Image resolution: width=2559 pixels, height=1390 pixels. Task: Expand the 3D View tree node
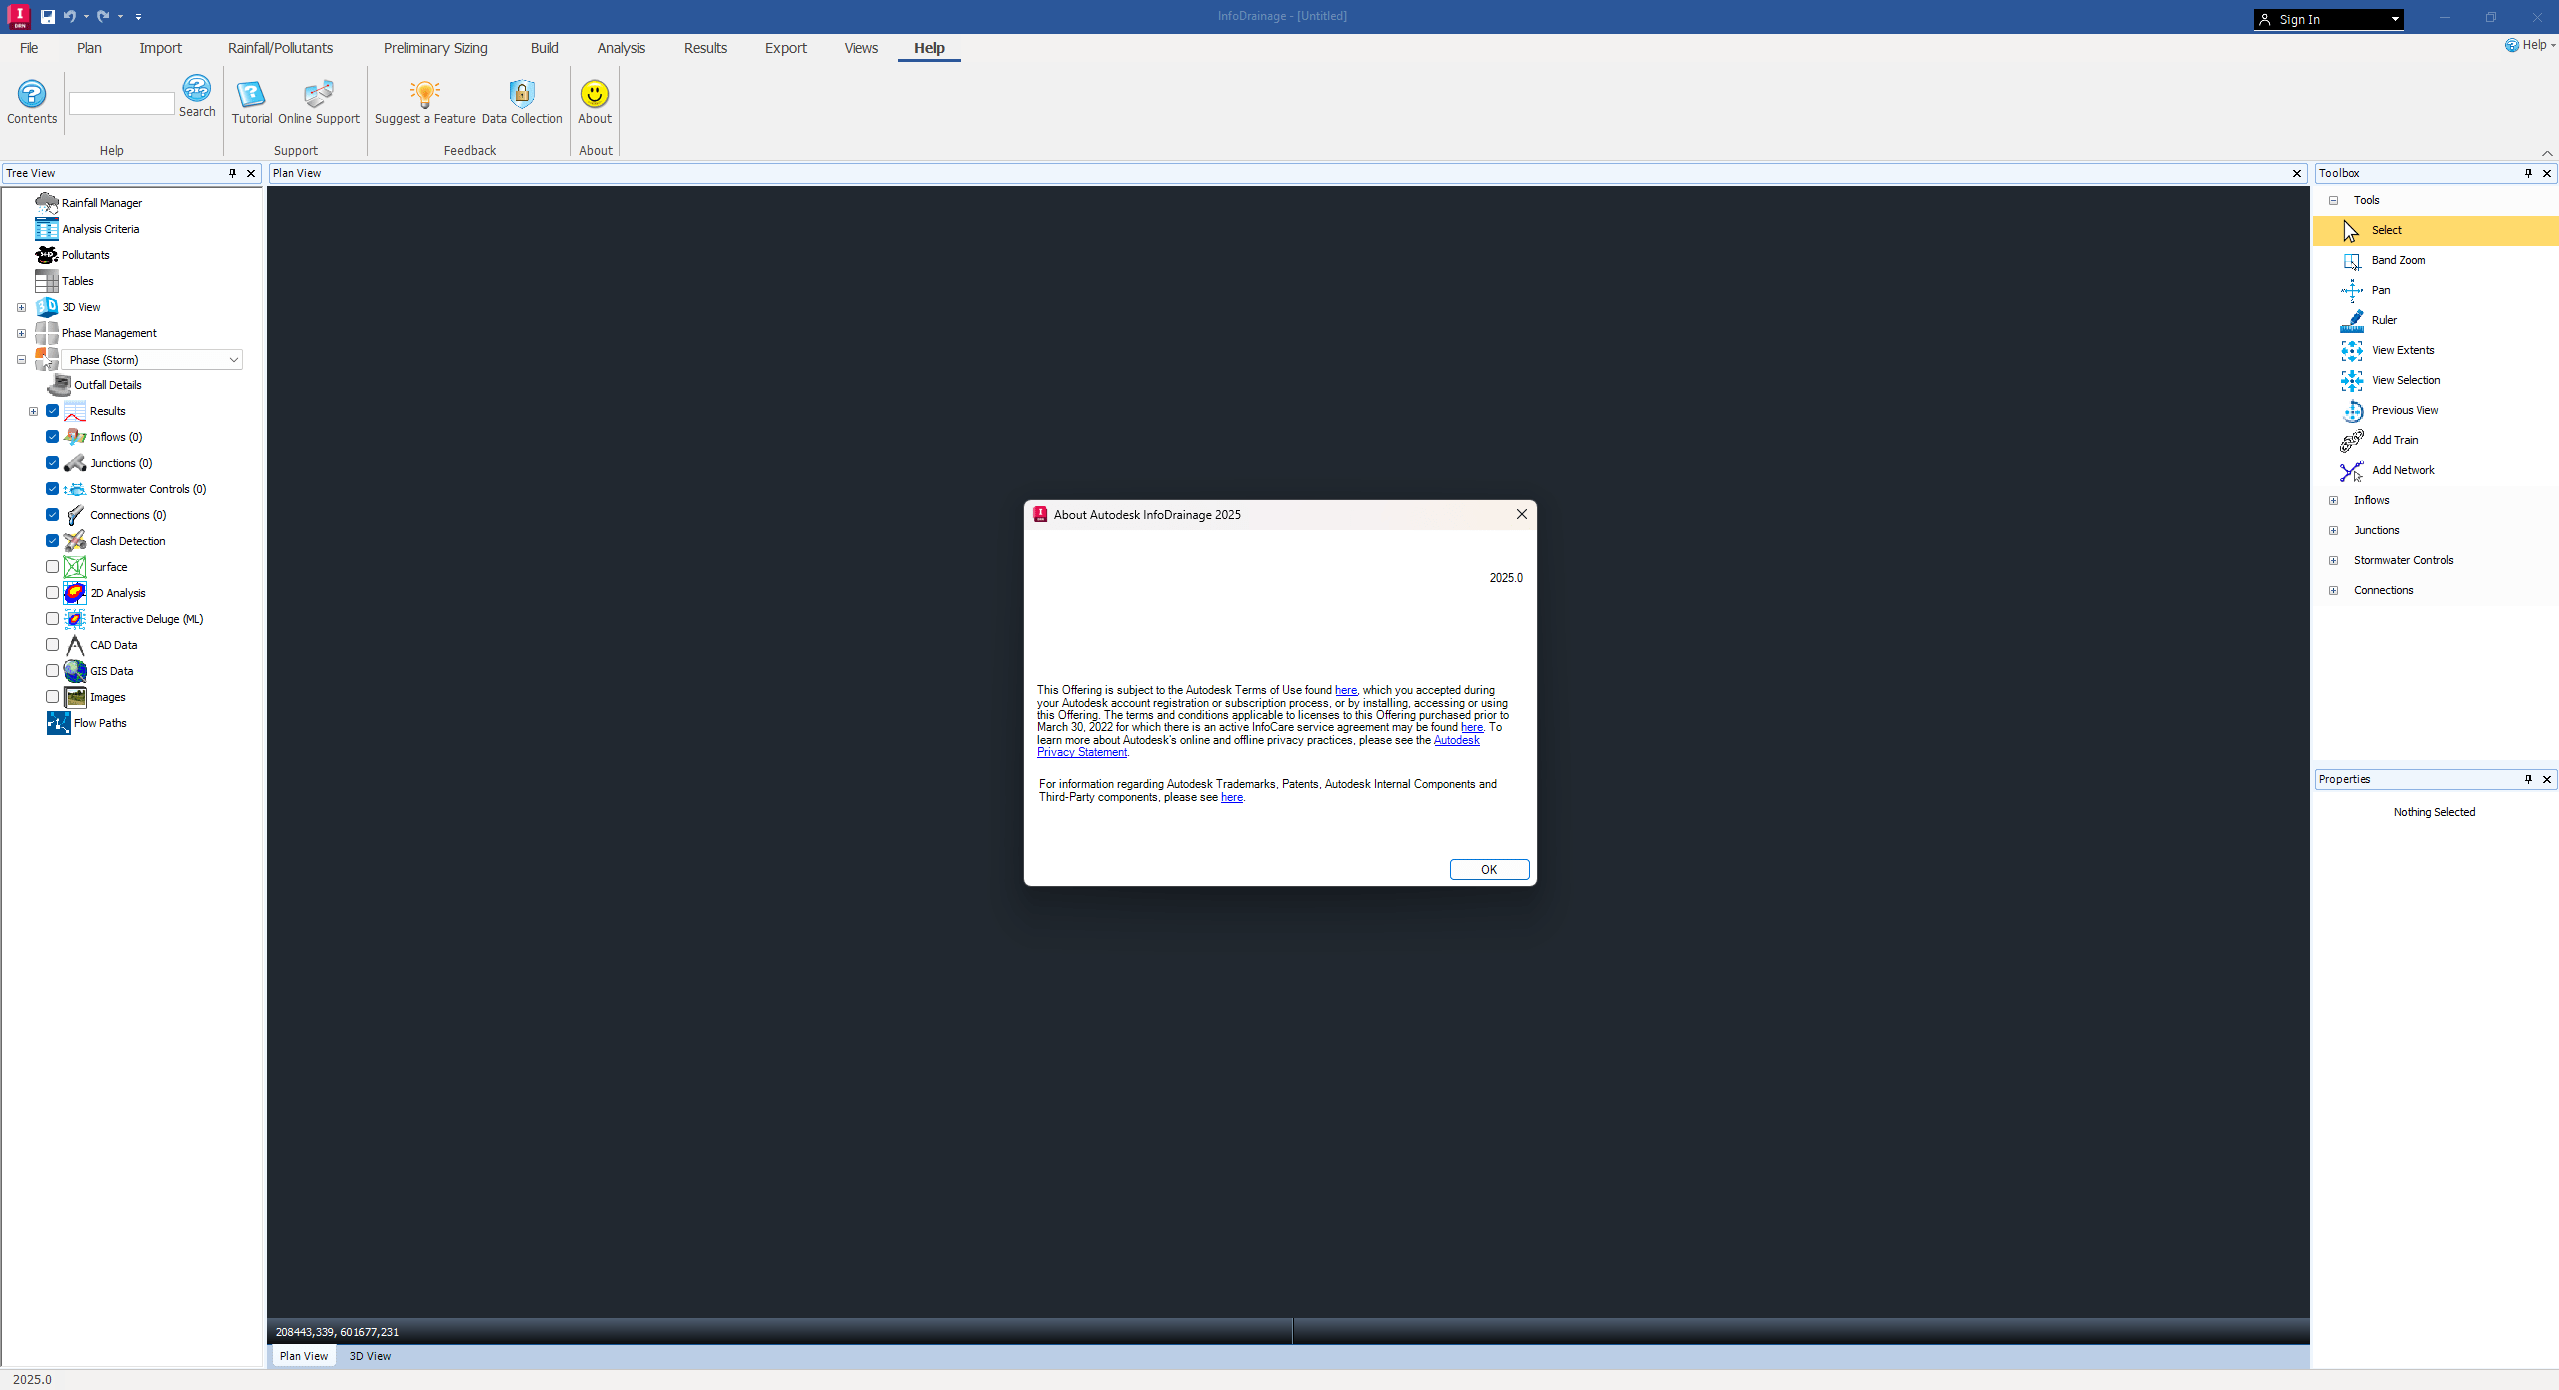[x=21, y=307]
